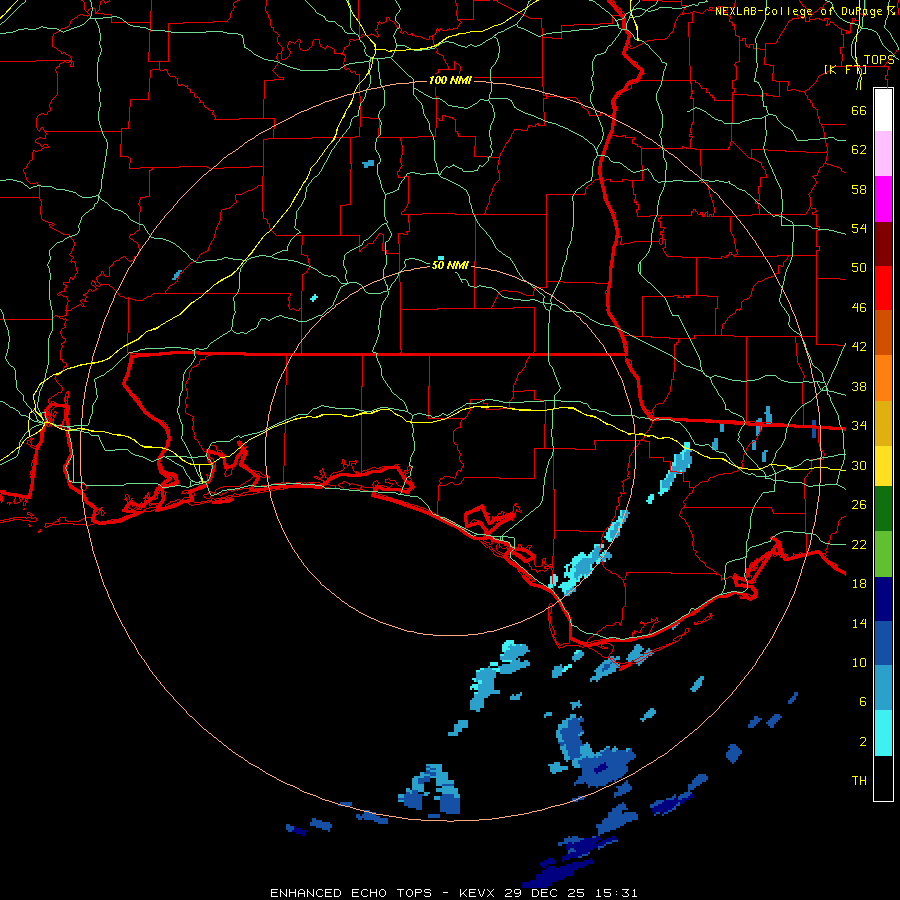Click the dark green legend swatch
Screen dimensions: 900x900
click(x=883, y=509)
